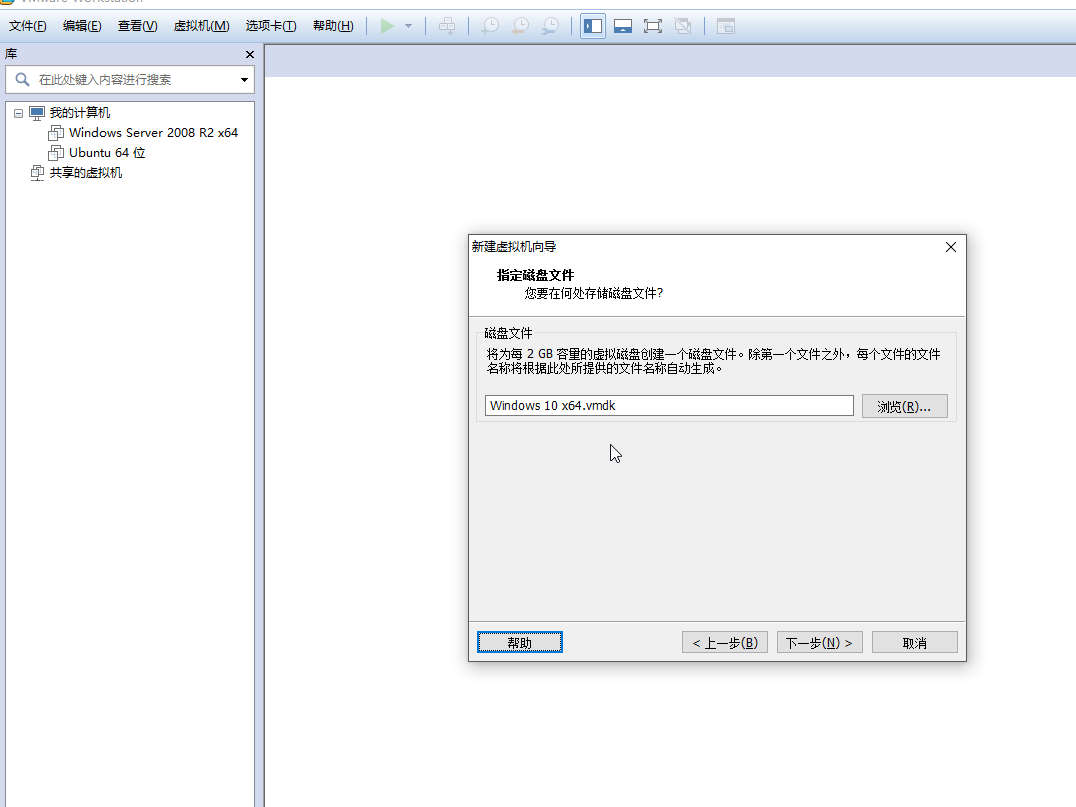The image size is (1076, 807).
Task: Click the 共享的虚拟机 shared VMs icon
Action: pos(37,173)
